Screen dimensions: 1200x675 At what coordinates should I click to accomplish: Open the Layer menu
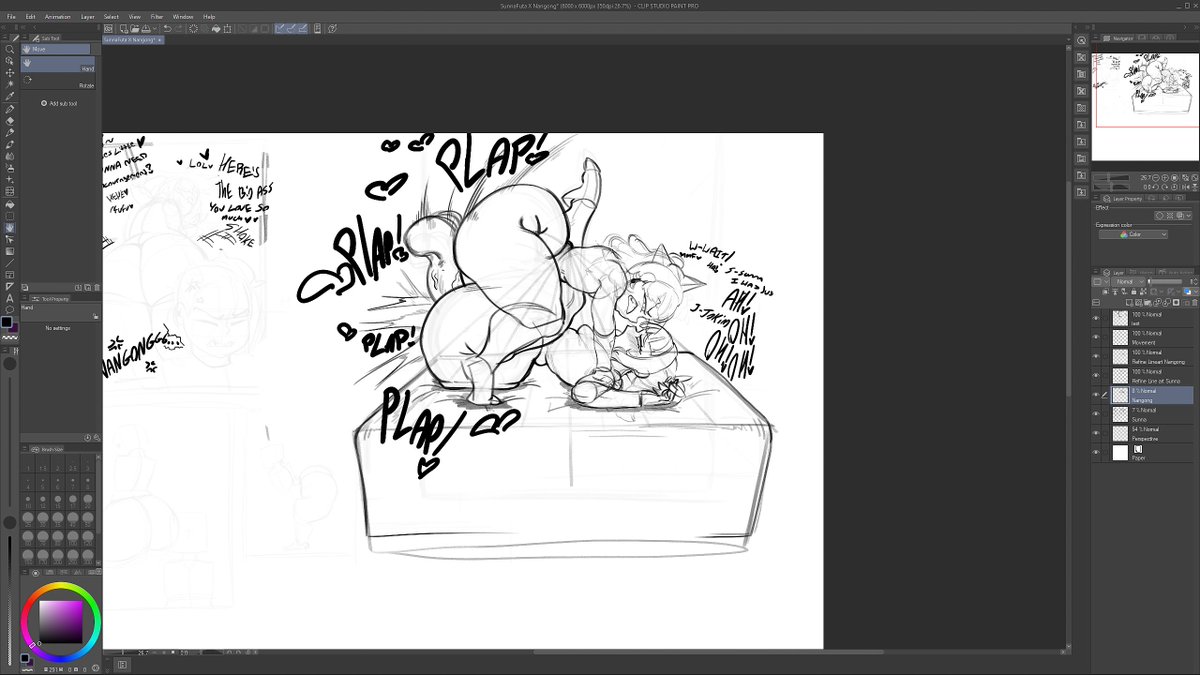88,17
